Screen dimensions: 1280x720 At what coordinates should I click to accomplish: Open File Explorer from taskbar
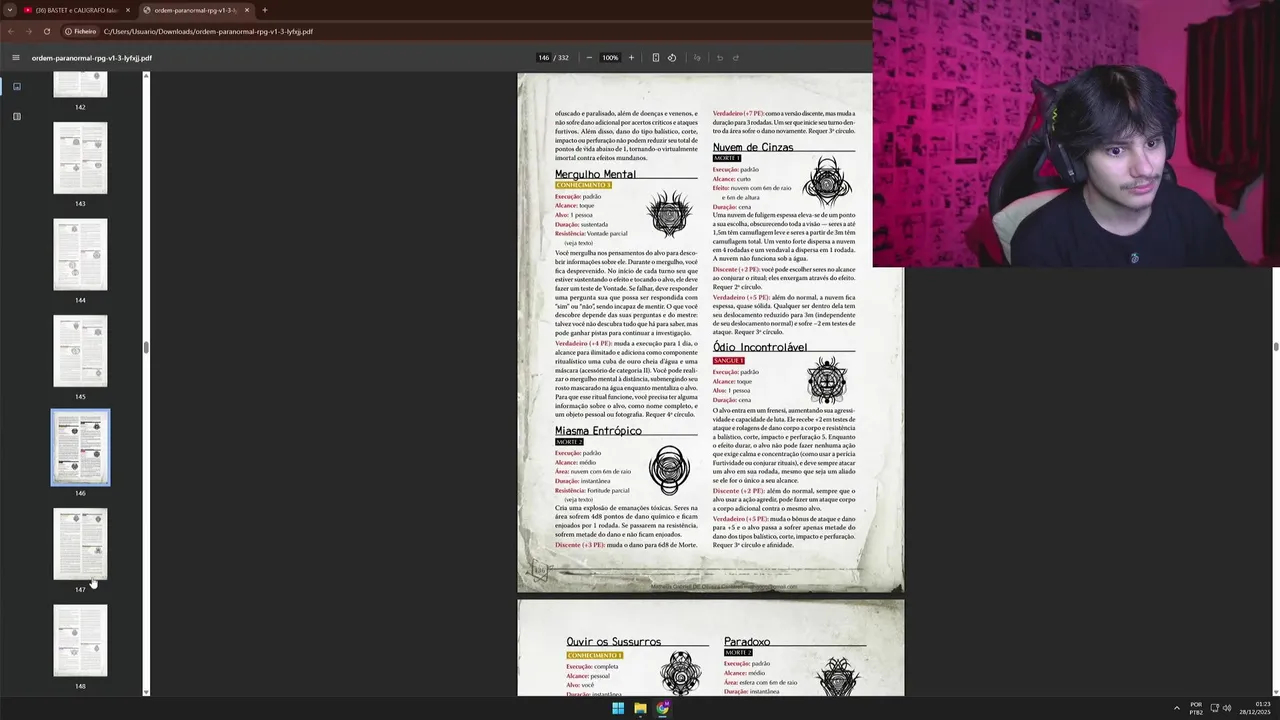640,708
